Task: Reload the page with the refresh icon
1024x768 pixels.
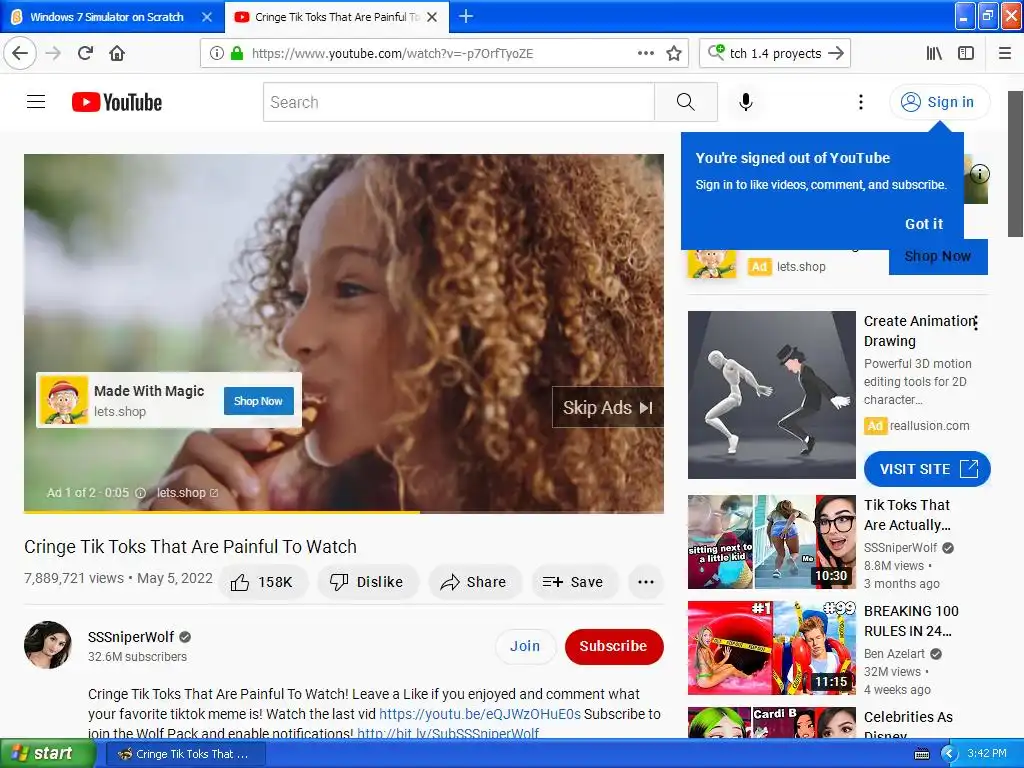Action: coord(85,53)
